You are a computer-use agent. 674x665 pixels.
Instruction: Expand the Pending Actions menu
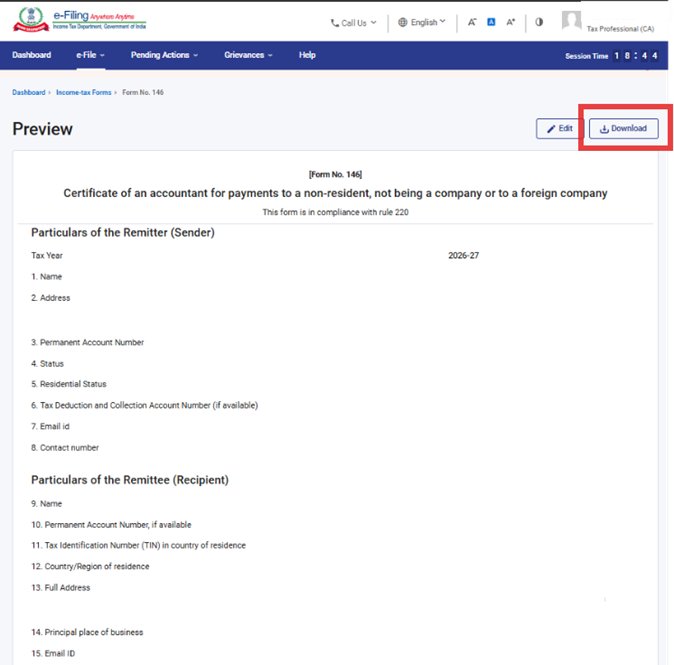point(166,55)
